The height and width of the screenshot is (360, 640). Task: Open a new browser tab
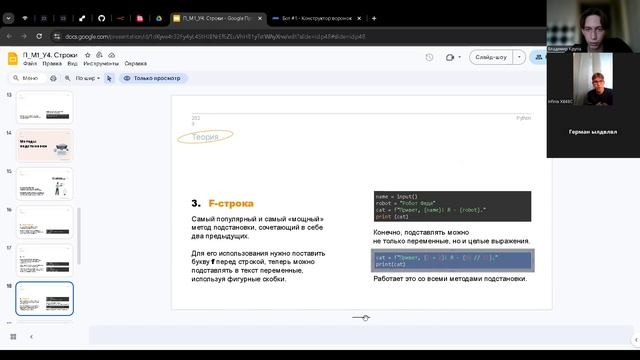click(x=374, y=18)
